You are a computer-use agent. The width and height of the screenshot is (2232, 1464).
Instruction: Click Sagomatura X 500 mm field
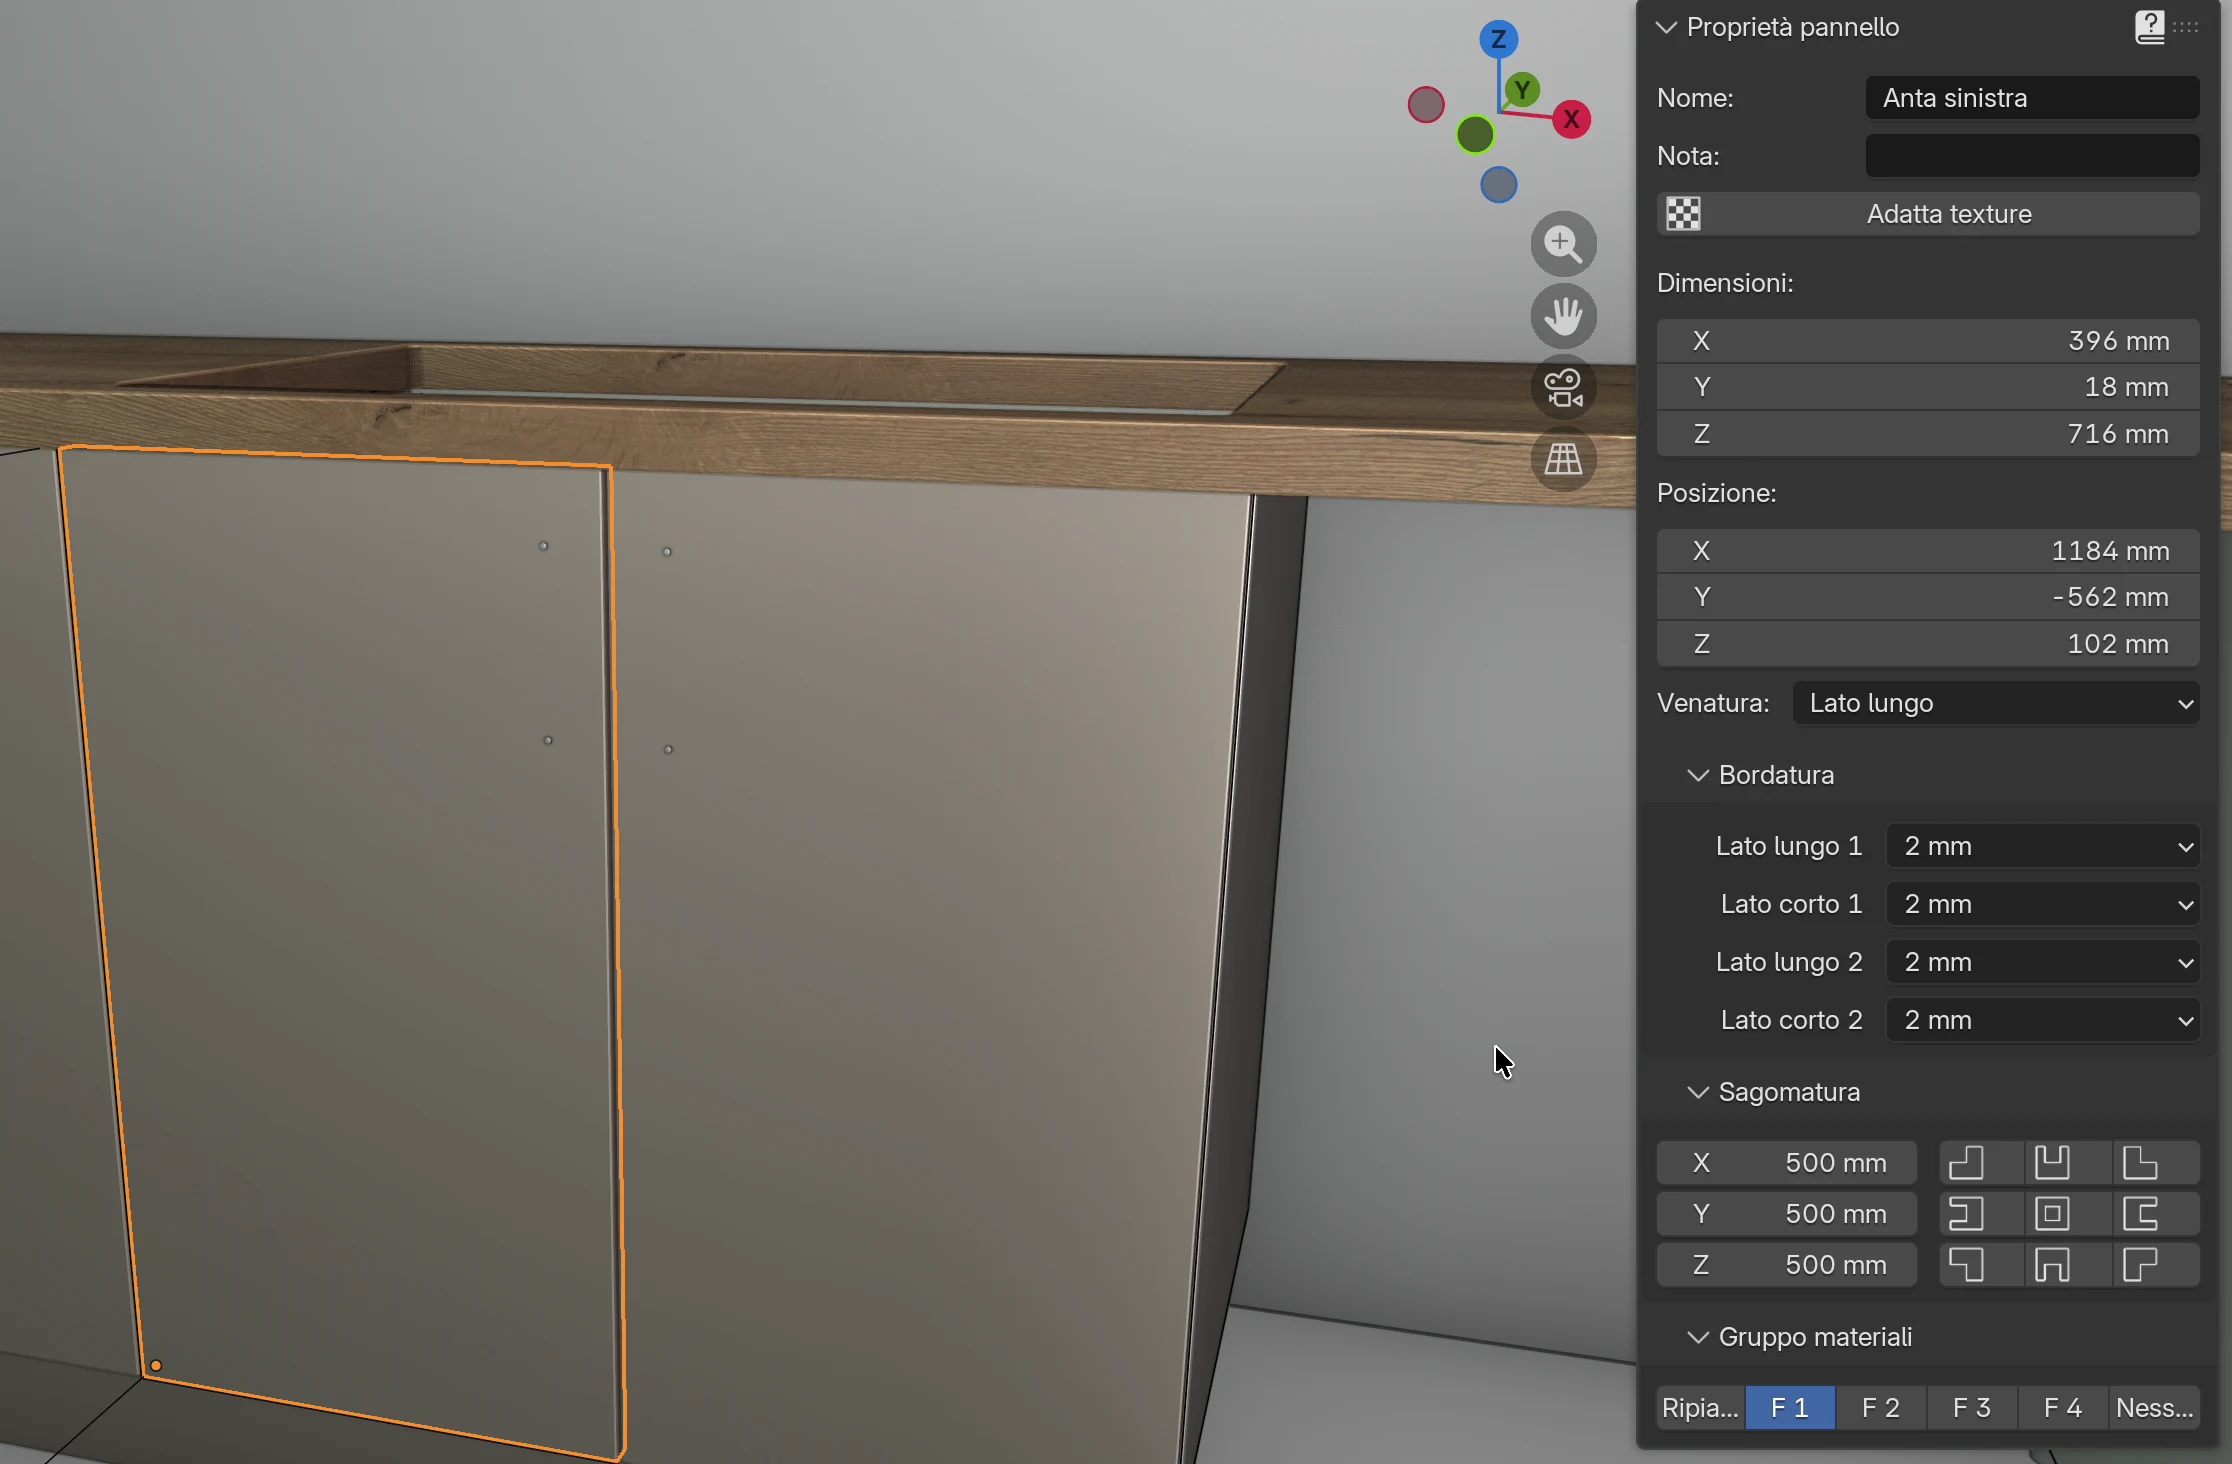(1786, 1162)
